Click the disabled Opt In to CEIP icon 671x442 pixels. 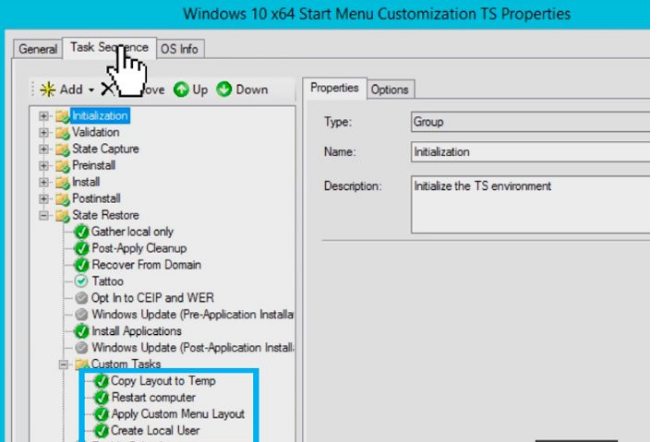81,298
